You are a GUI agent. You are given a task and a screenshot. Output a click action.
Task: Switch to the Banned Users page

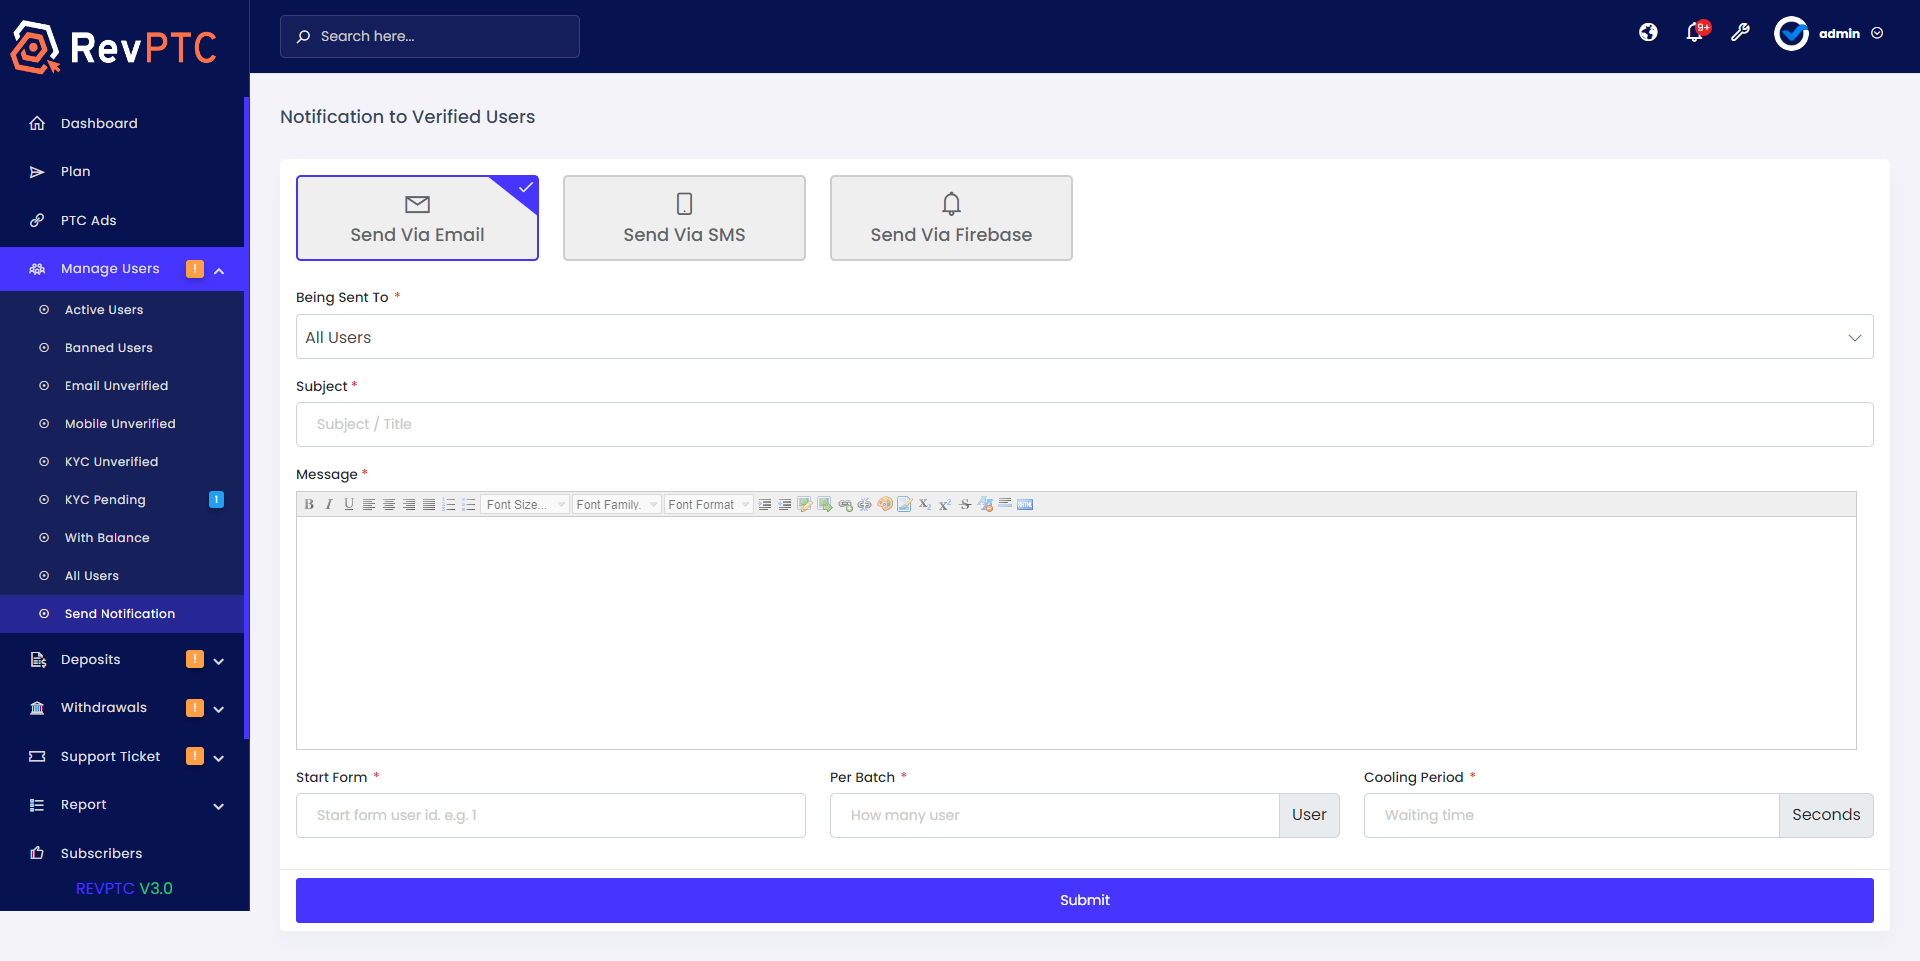click(109, 347)
